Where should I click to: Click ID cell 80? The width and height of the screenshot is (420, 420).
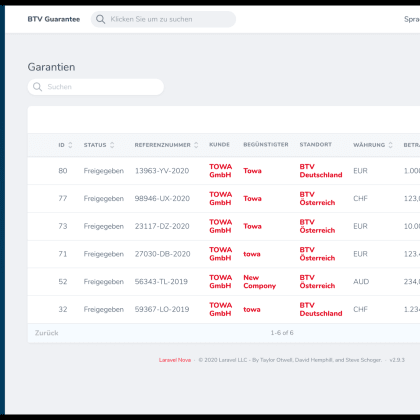[63, 171]
